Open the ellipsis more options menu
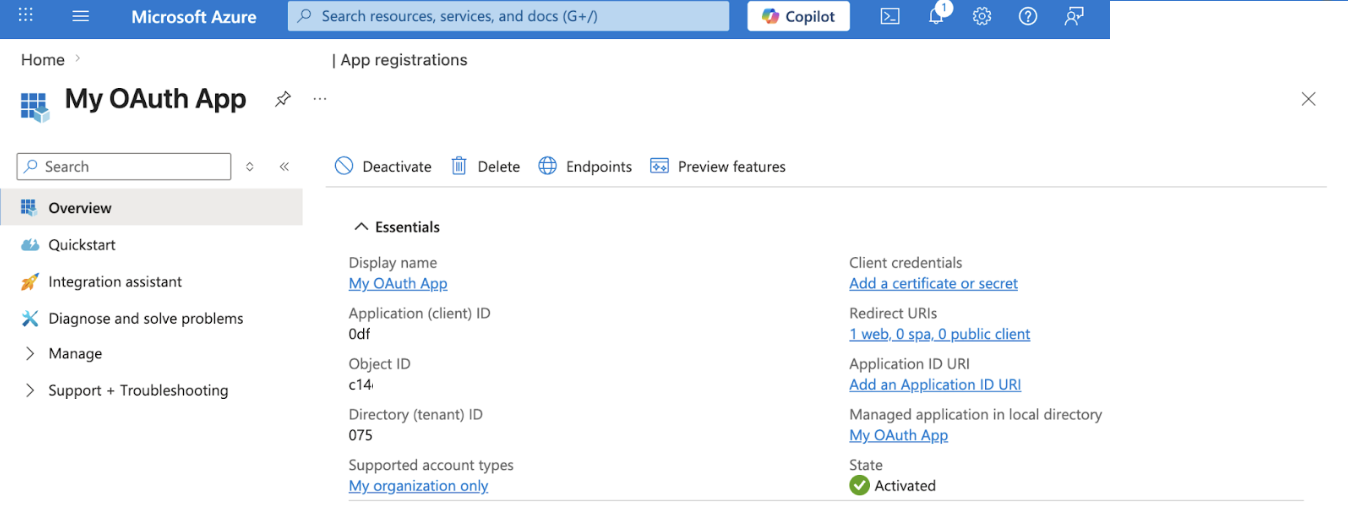This screenshot has width=1348, height=516. [320, 98]
